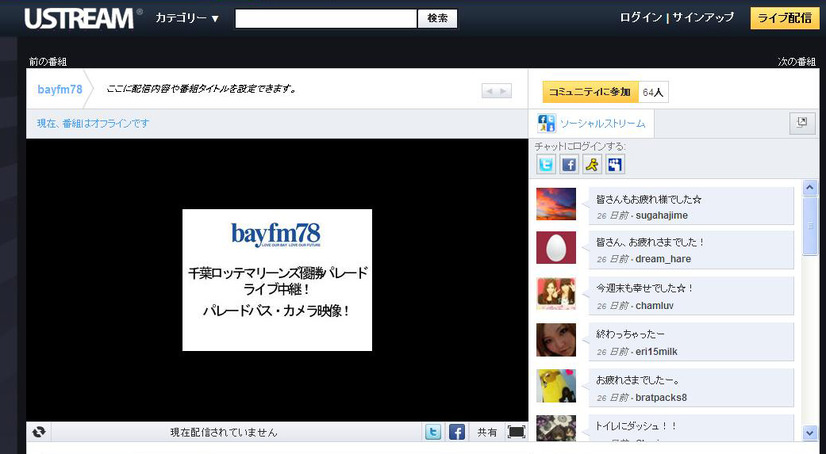Toggle fullscreen in the video player
Viewport: 826px width, 454px height.
pyautogui.click(x=516, y=432)
